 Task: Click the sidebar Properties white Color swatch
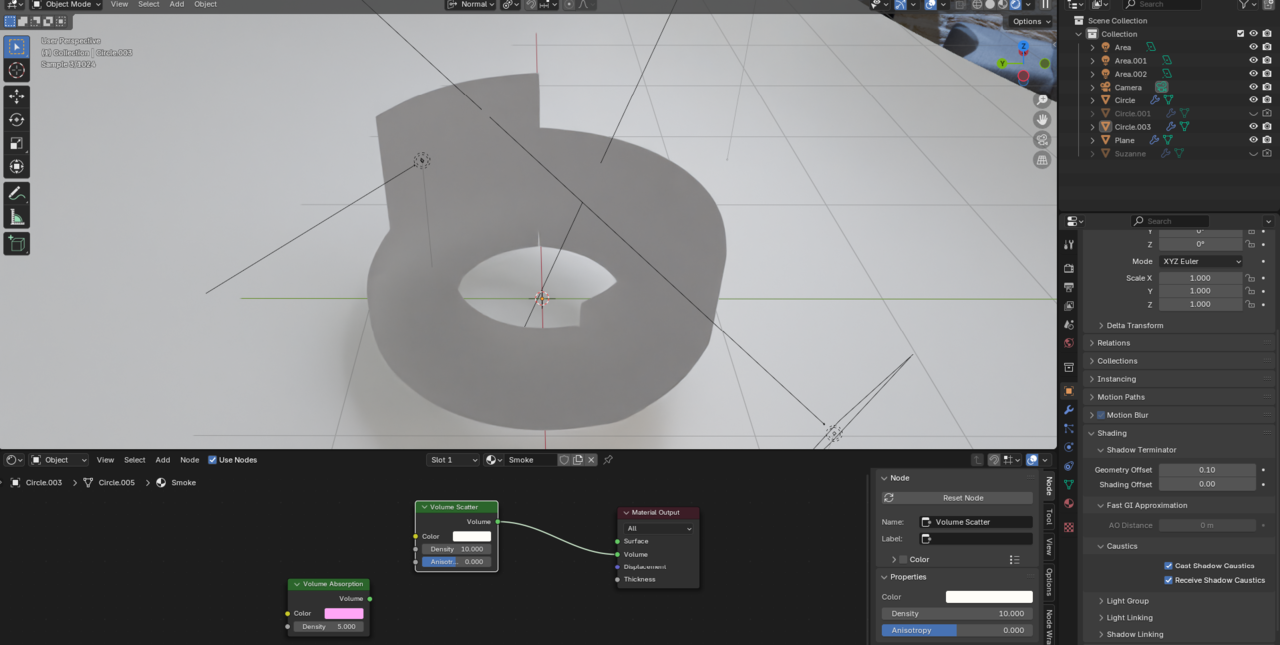(989, 597)
